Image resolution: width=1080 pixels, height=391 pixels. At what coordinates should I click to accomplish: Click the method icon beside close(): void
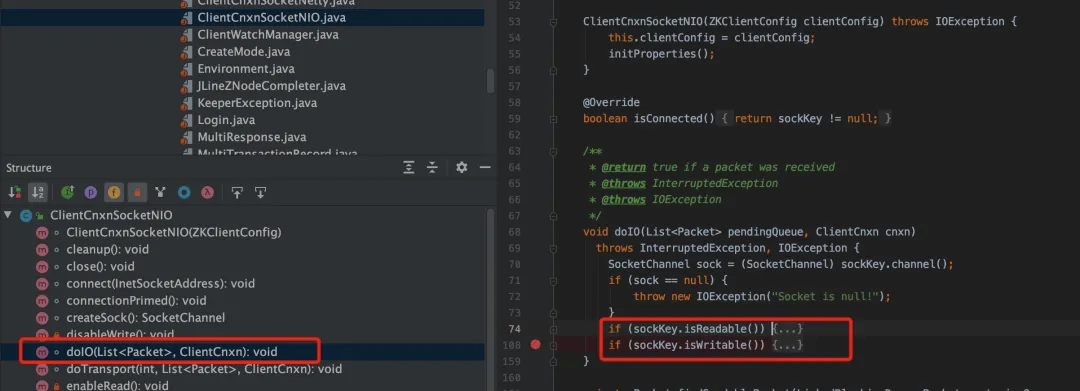pyautogui.click(x=43, y=266)
